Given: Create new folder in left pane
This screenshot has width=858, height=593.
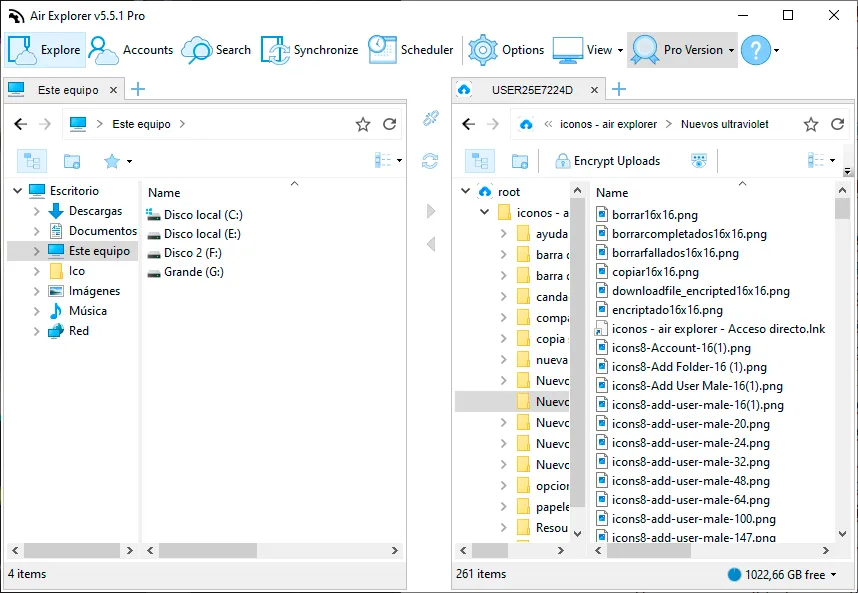Looking at the screenshot, I should coord(72,161).
